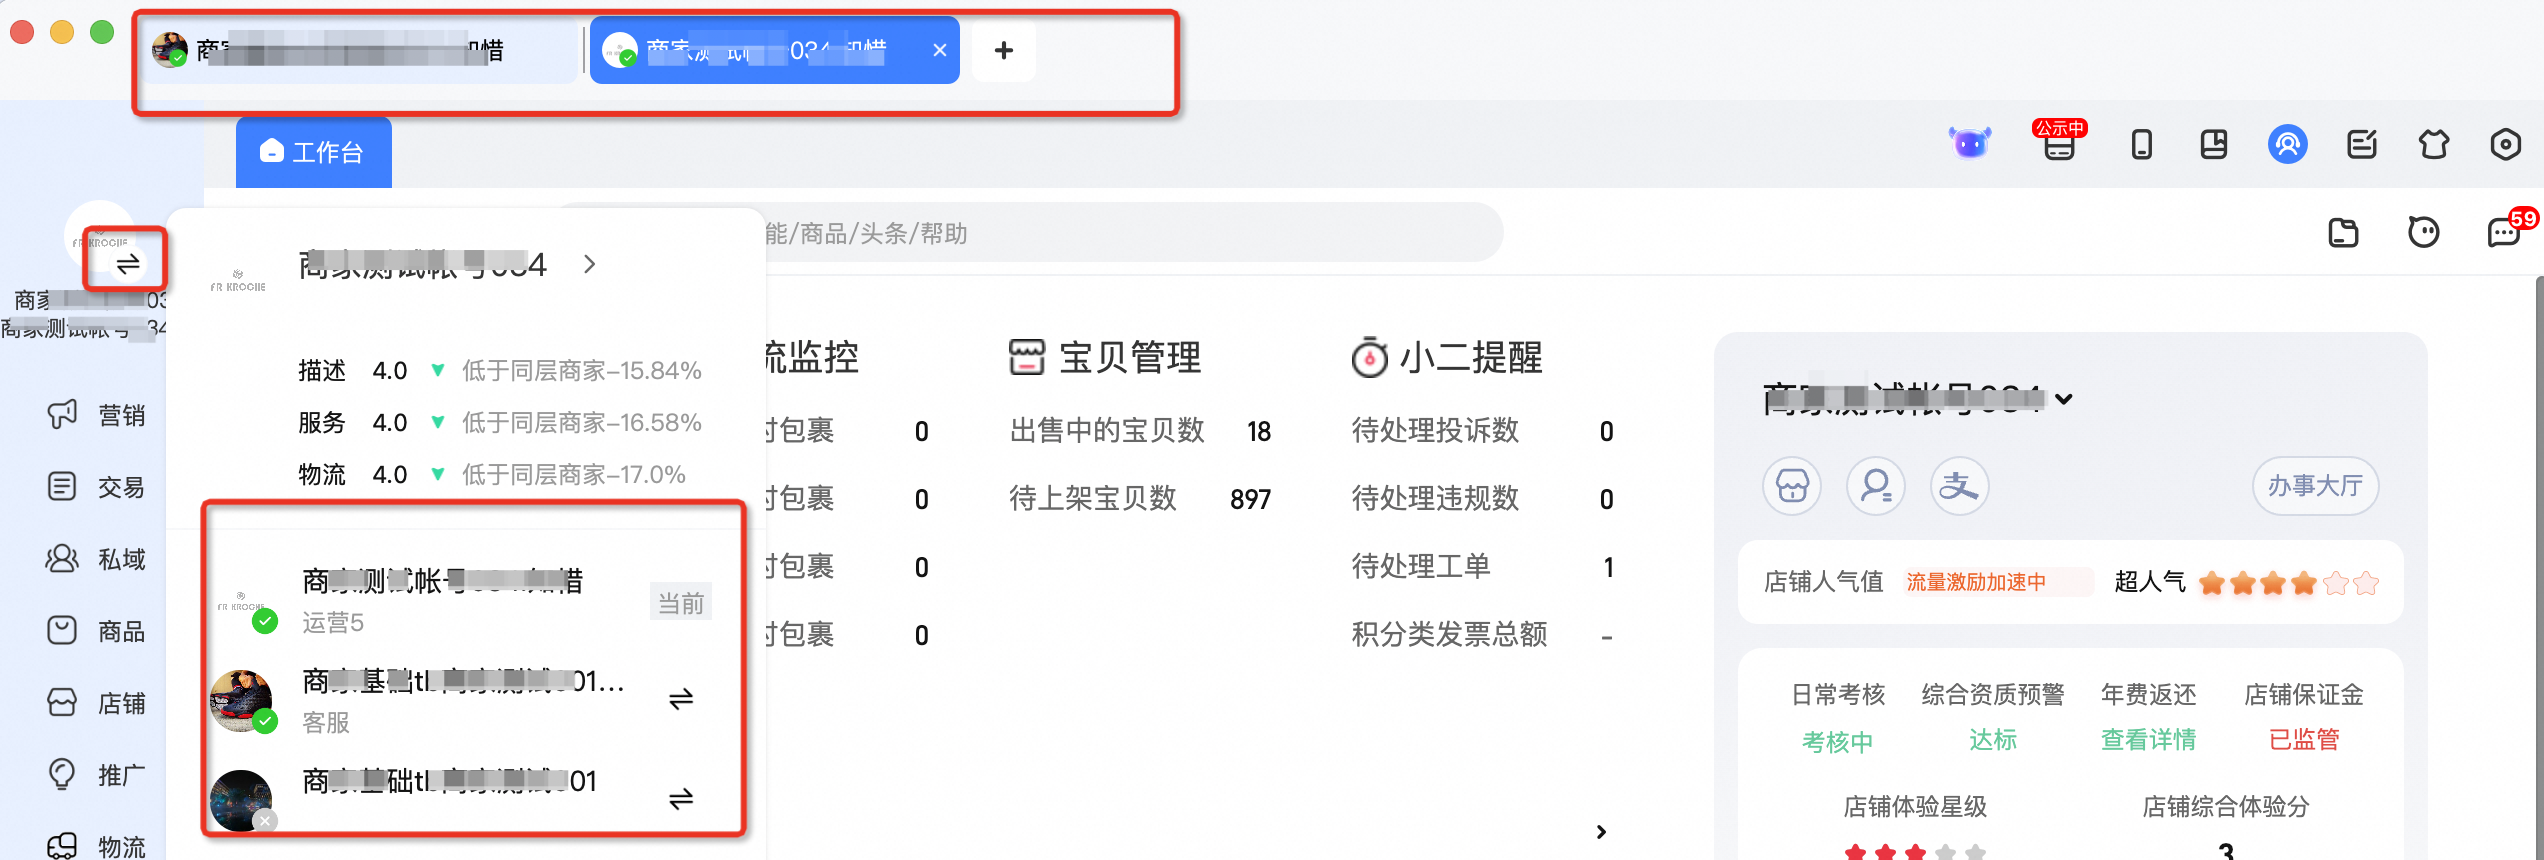Screen dimensions: 2544x860
Task: Click 出售中的宝贝数 value 18
Action: coord(1258,431)
